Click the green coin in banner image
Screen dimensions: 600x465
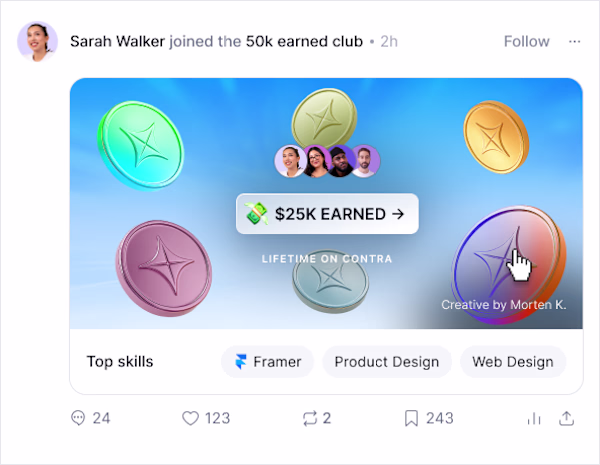[x=140, y=146]
